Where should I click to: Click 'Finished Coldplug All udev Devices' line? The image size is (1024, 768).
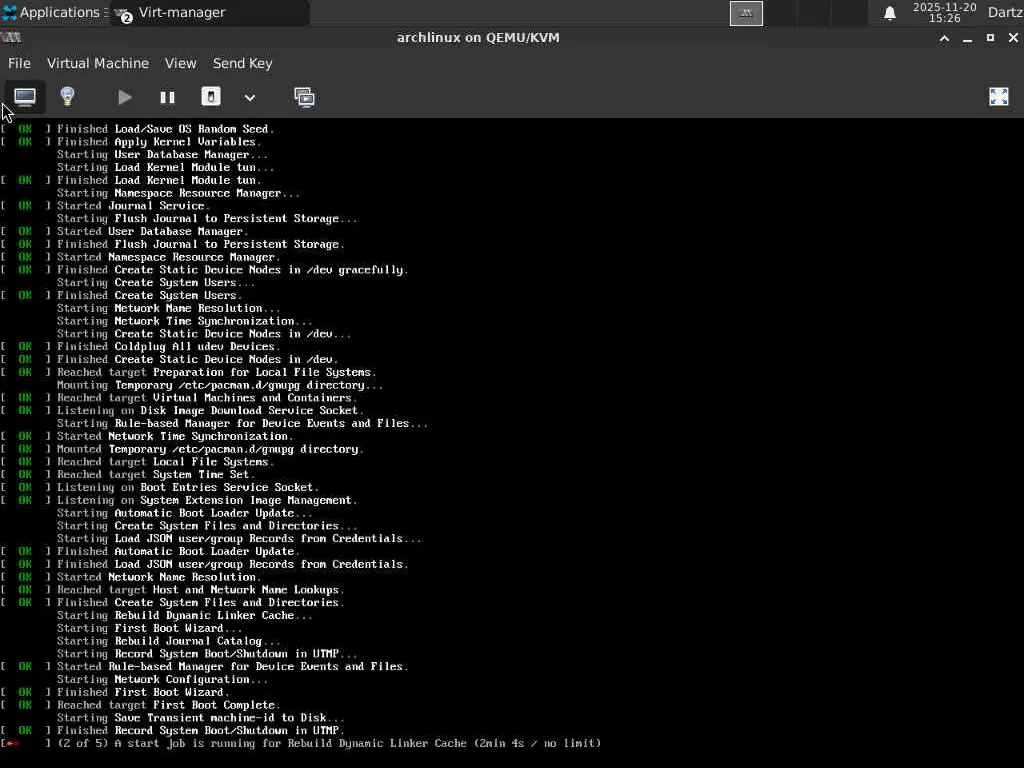click(x=140, y=347)
